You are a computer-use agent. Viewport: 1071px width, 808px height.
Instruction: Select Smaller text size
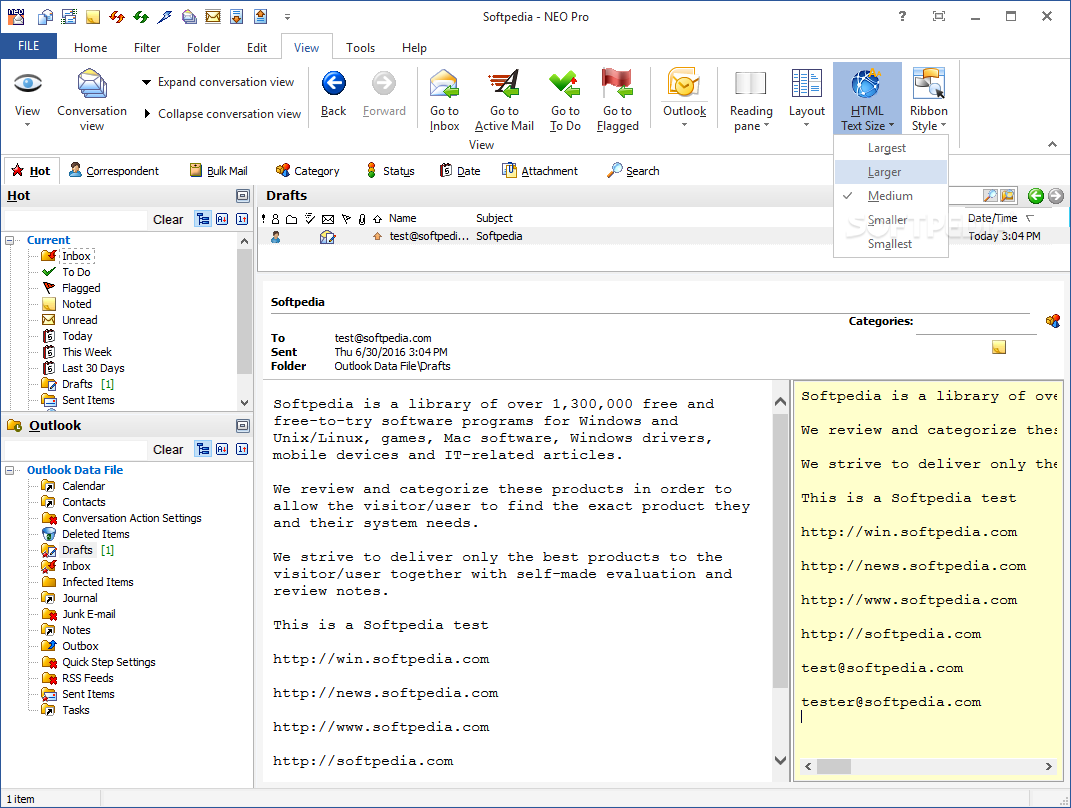click(891, 220)
